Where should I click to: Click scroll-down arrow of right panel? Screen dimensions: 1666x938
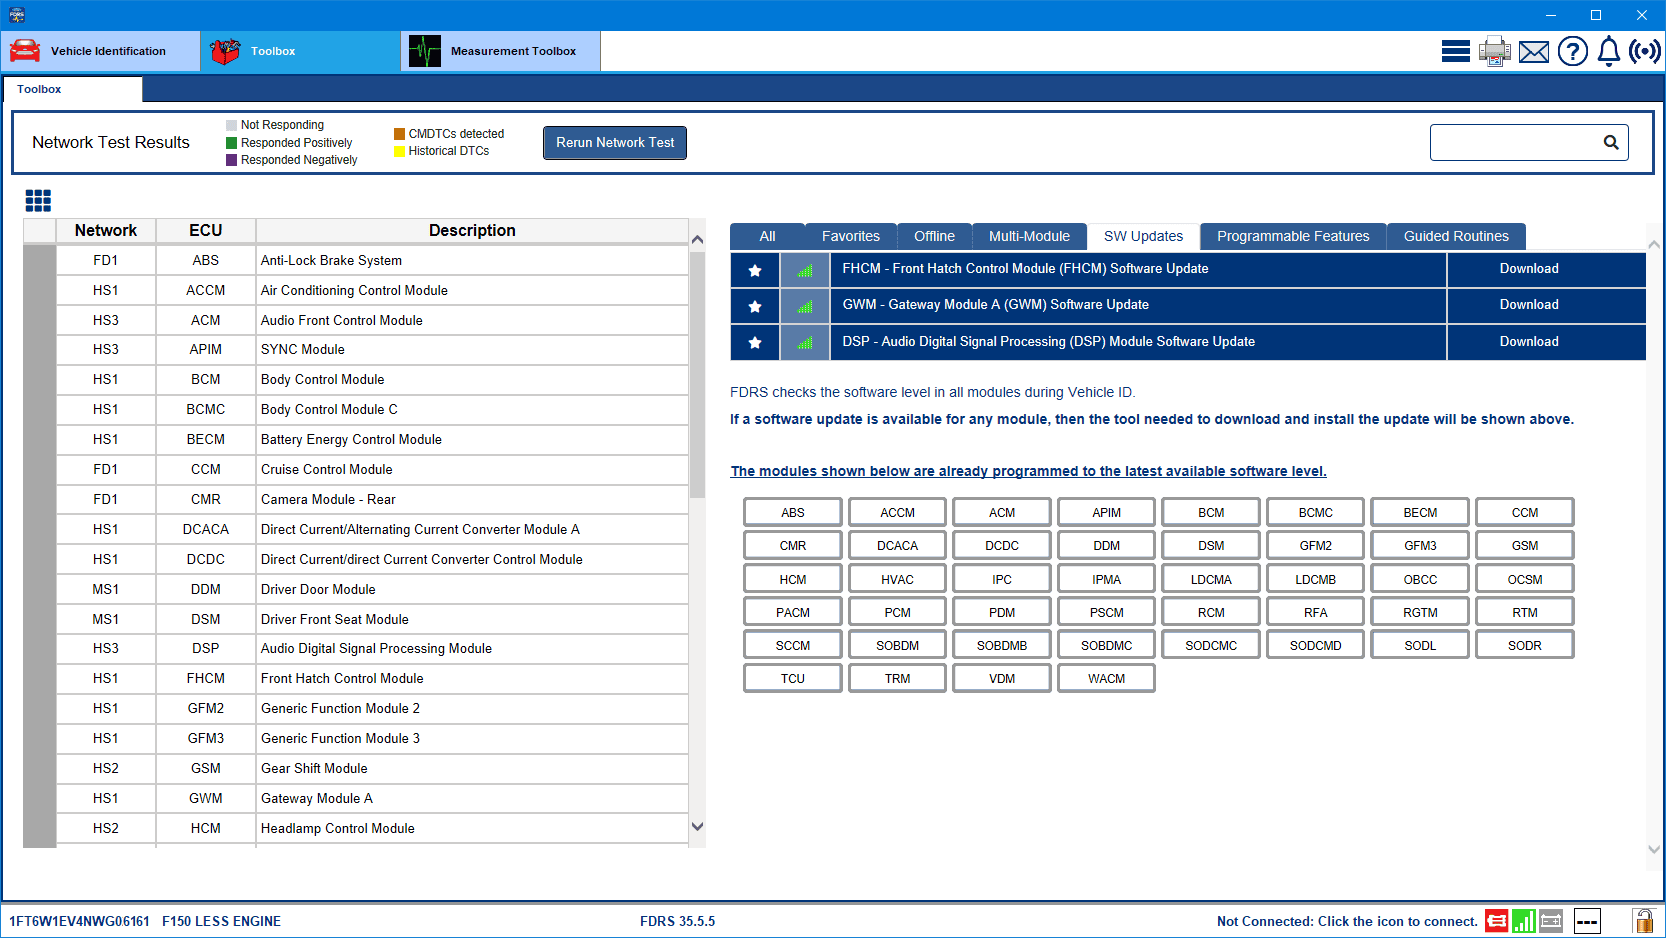[x=1654, y=849]
